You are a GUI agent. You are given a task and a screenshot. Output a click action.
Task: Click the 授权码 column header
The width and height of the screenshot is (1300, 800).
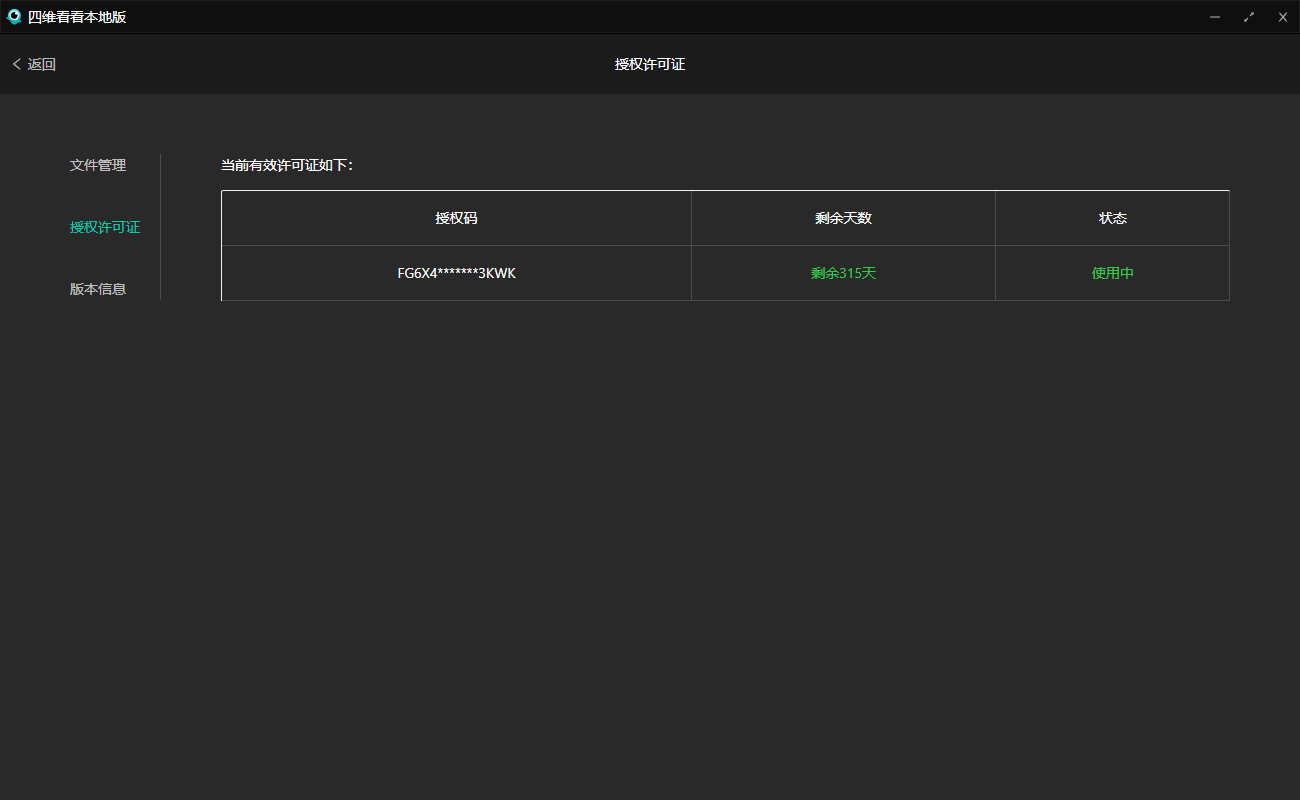pos(456,218)
